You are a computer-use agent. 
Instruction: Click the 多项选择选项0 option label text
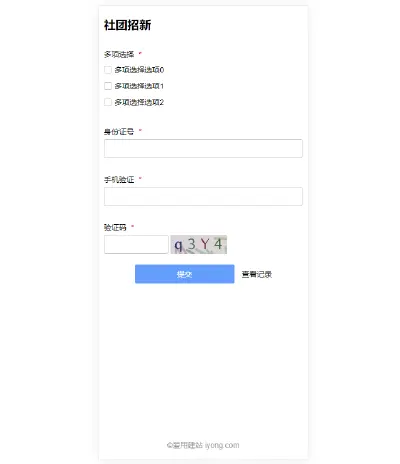(139, 70)
